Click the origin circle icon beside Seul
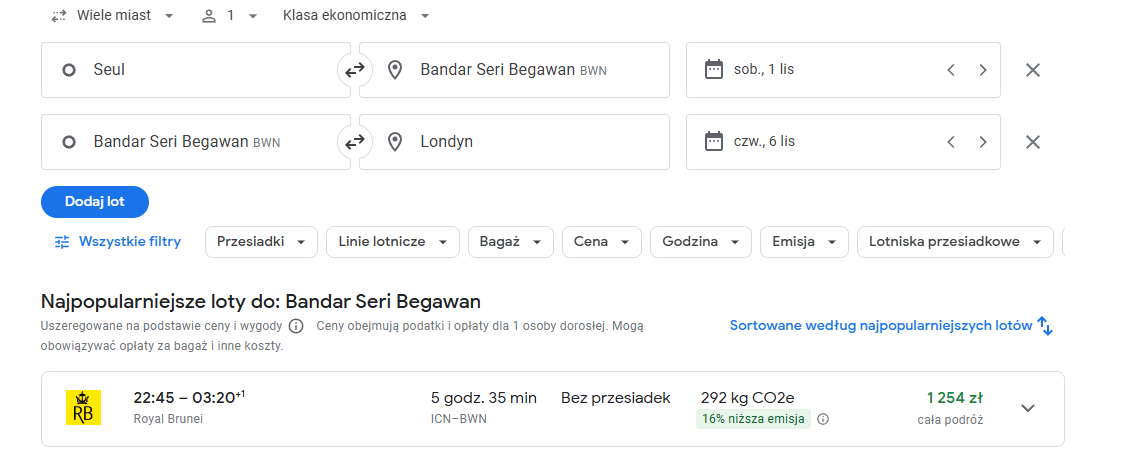This screenshot has width=1127, height=473. (x=69, y=70)
